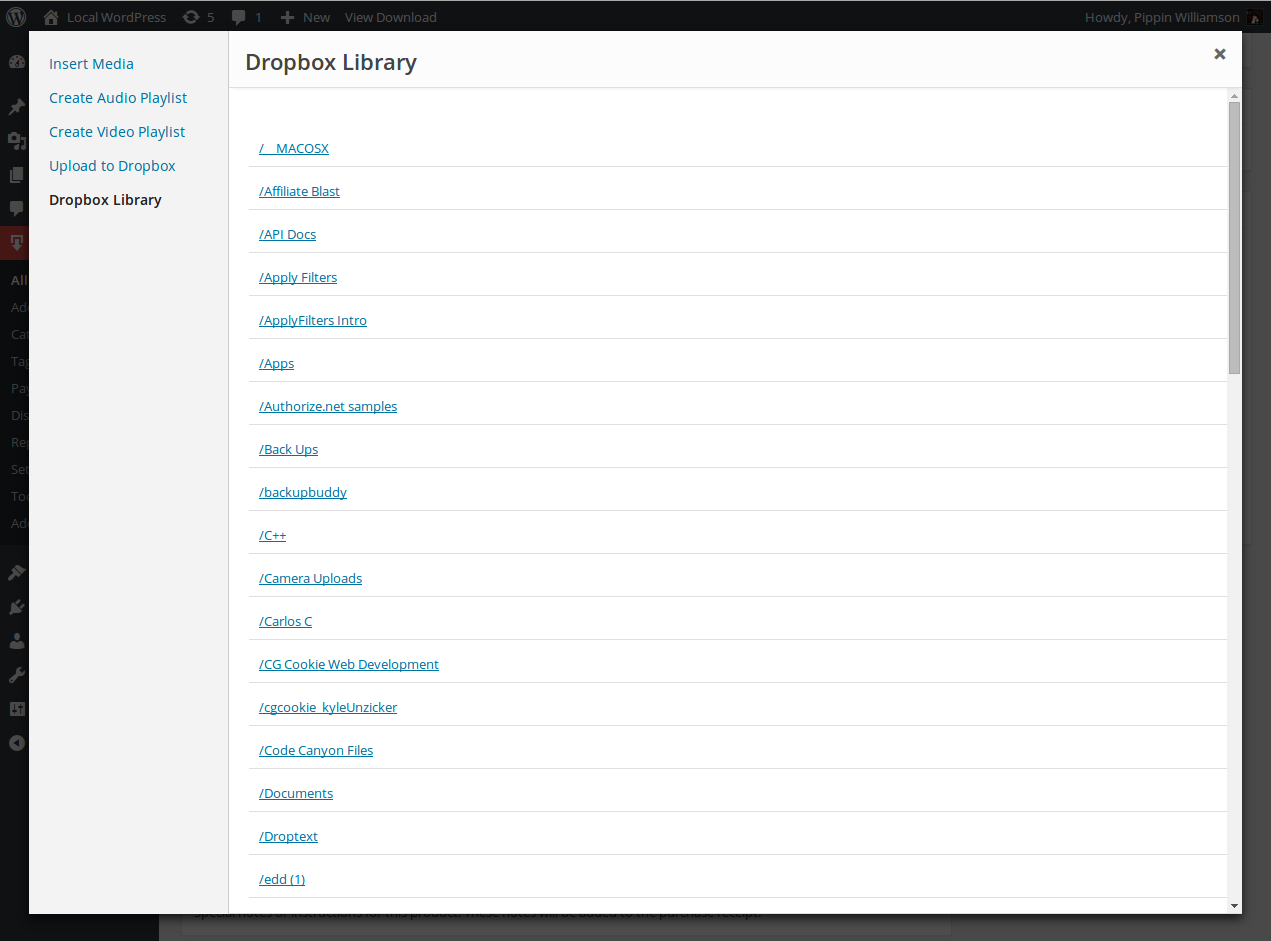
Task: Open the /Camera Uploads folder
Action: click(310, 578)
